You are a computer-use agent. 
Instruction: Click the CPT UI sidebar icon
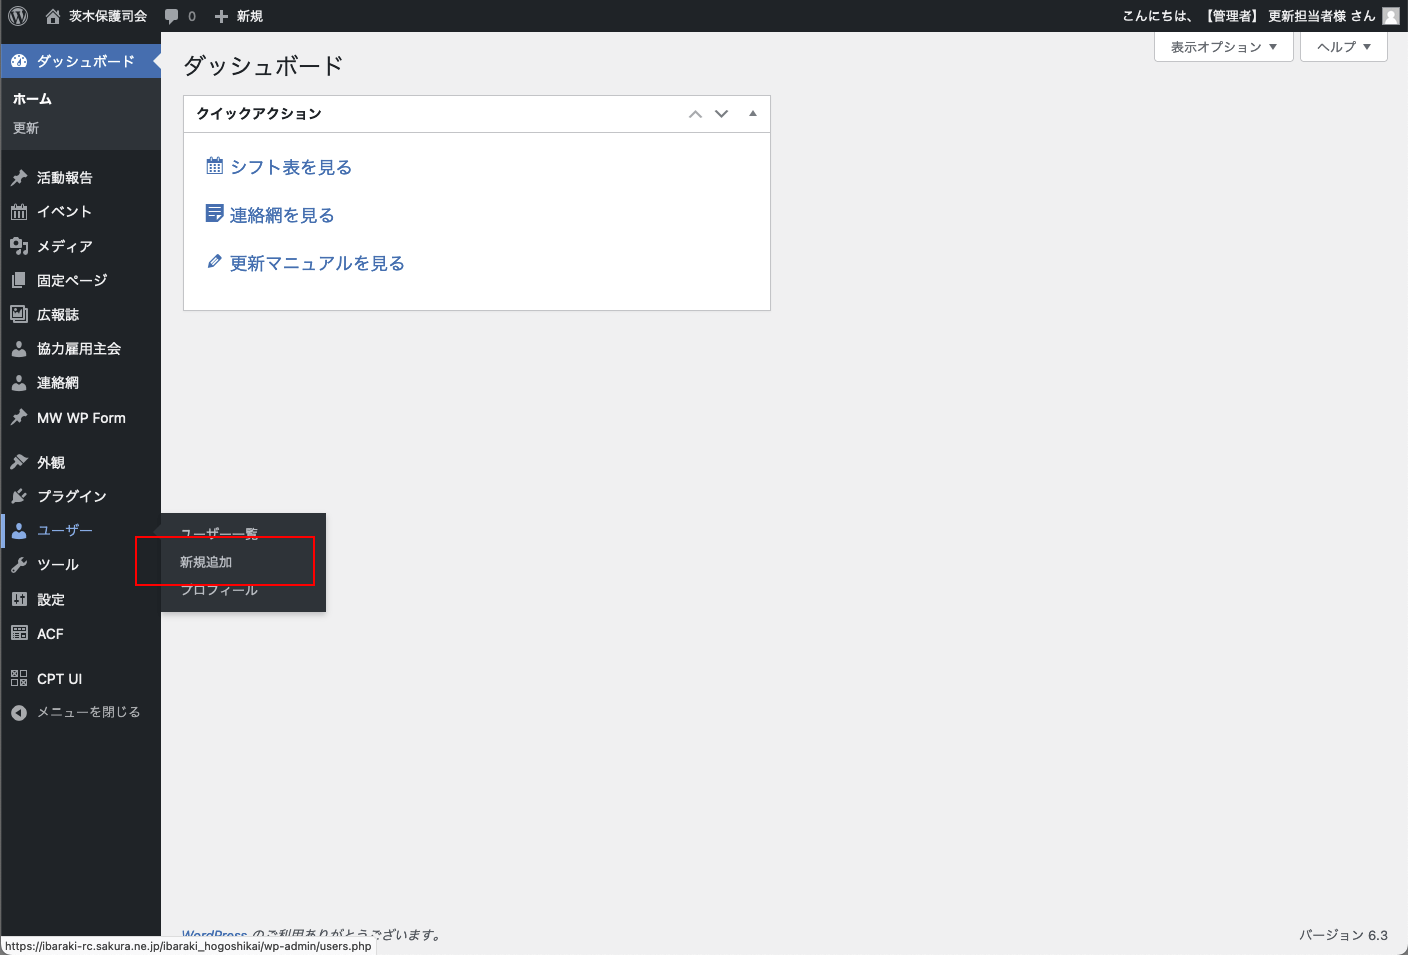(x=19, y=678)
